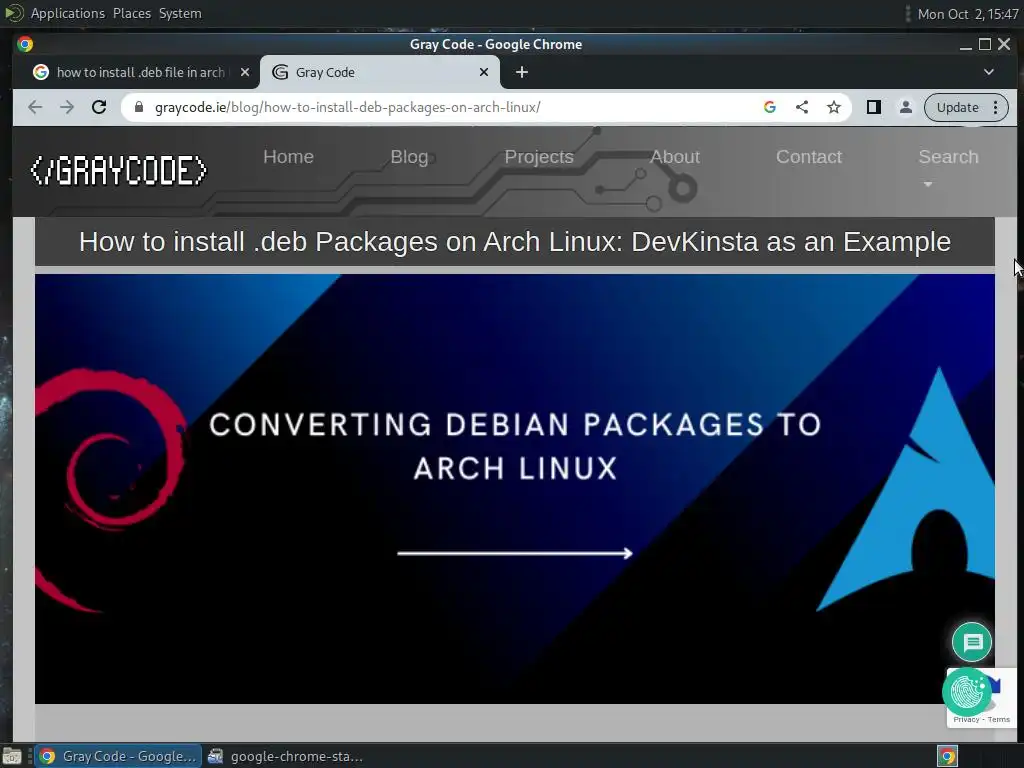Image resolution: width=1024 pixels, height=768 pixels.
Task: Click the Chrome icon in title bar
Action: (25, 44)
